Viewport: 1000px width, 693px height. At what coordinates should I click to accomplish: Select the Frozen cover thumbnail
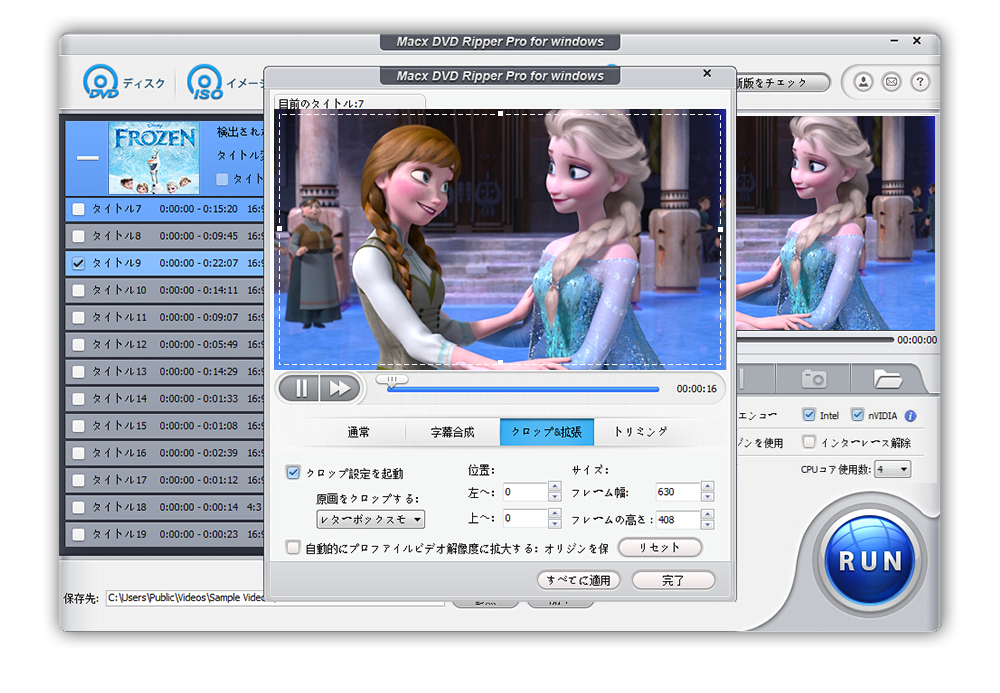click(x=154, y=157)
